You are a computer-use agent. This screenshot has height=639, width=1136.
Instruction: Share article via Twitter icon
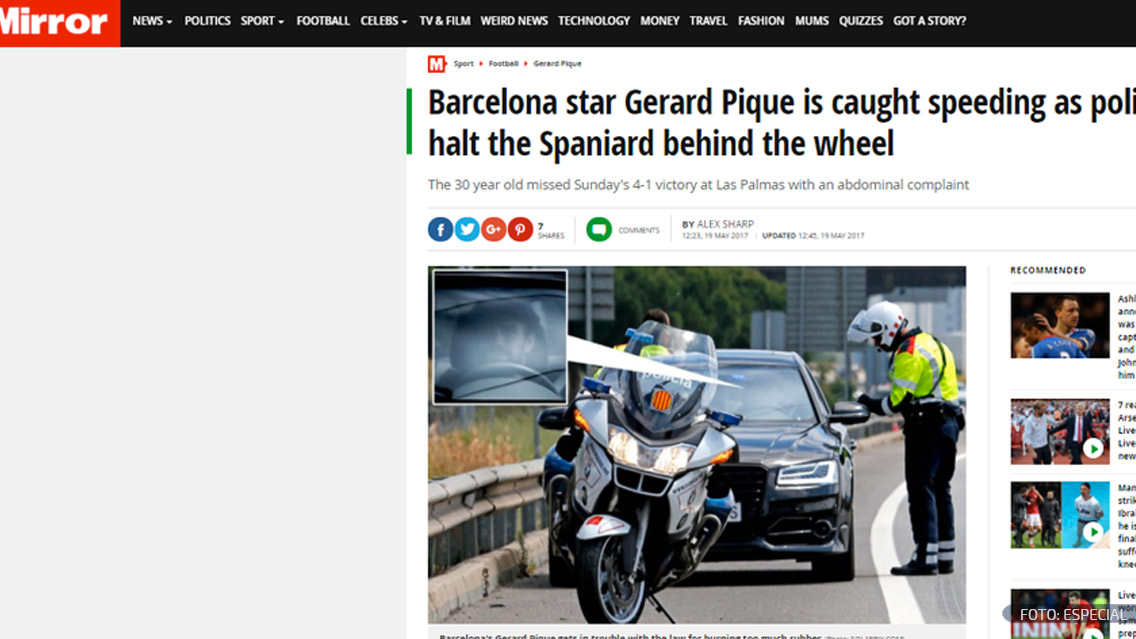[467, 230]
